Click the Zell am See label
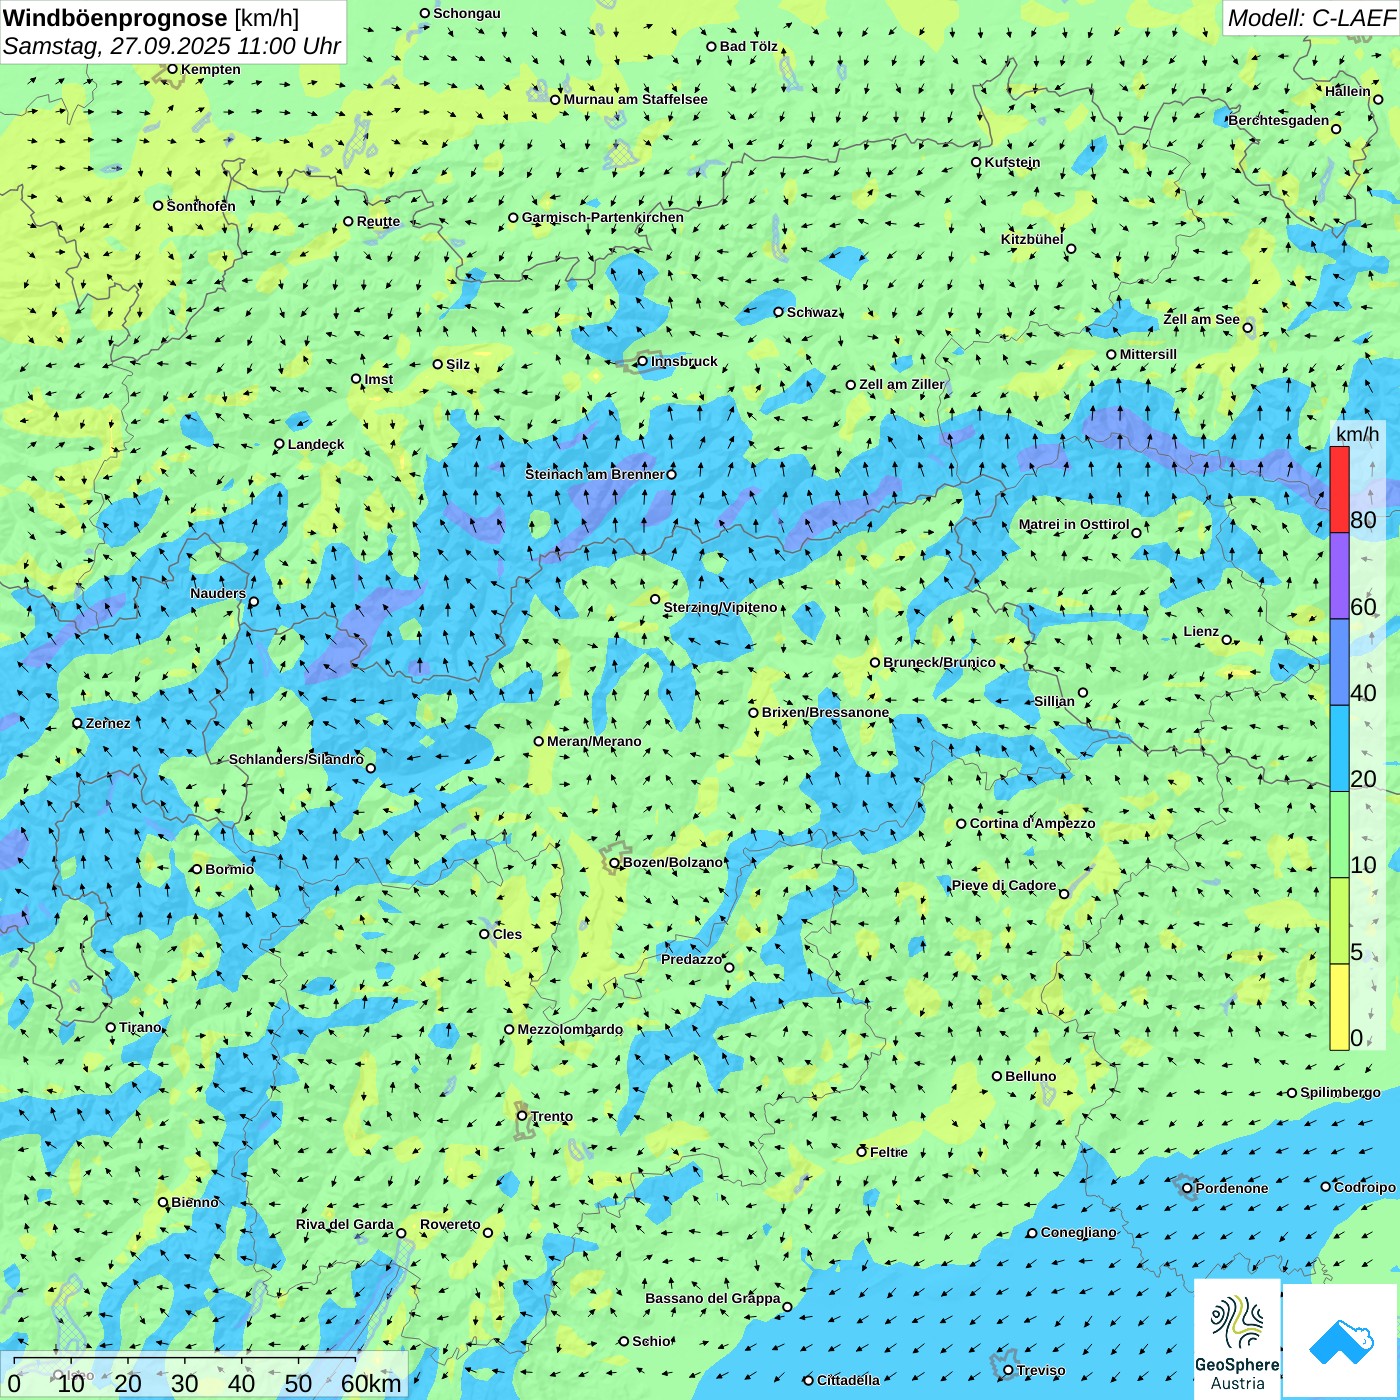The height and width of the screenshot is (1400, 1400). tap(1201, 319)
